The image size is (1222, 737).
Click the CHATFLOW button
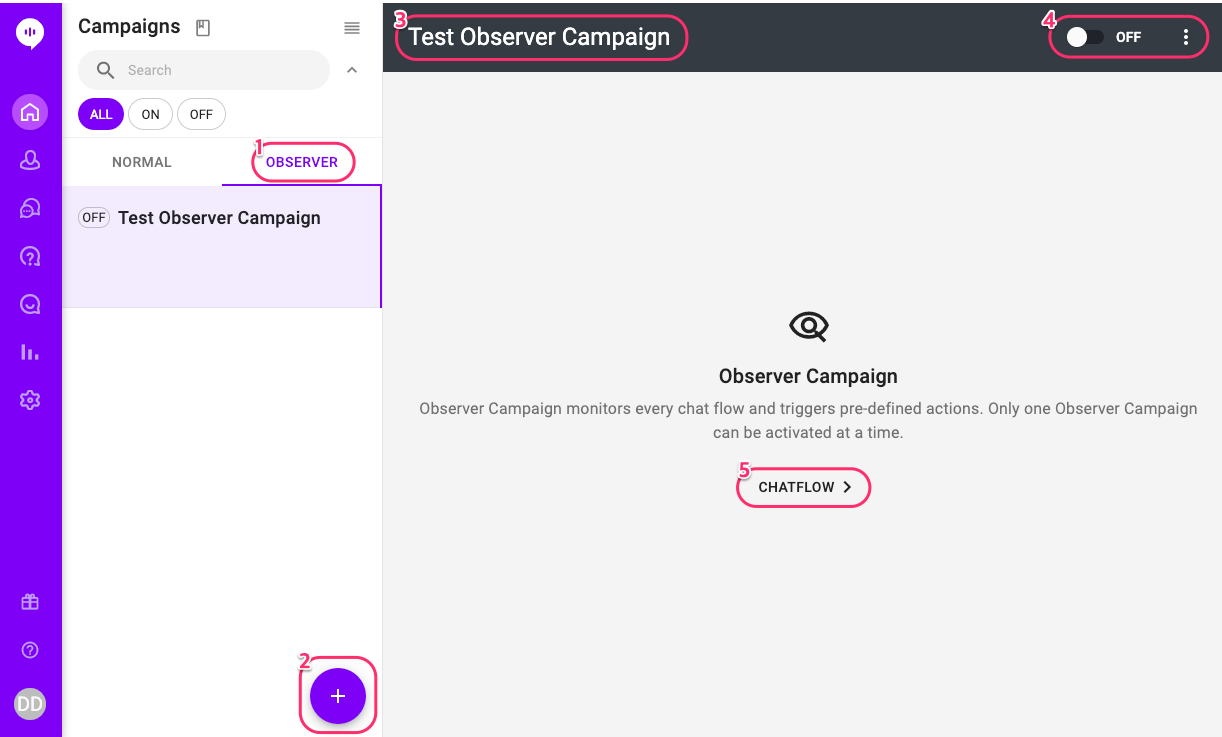pos(805,487)
